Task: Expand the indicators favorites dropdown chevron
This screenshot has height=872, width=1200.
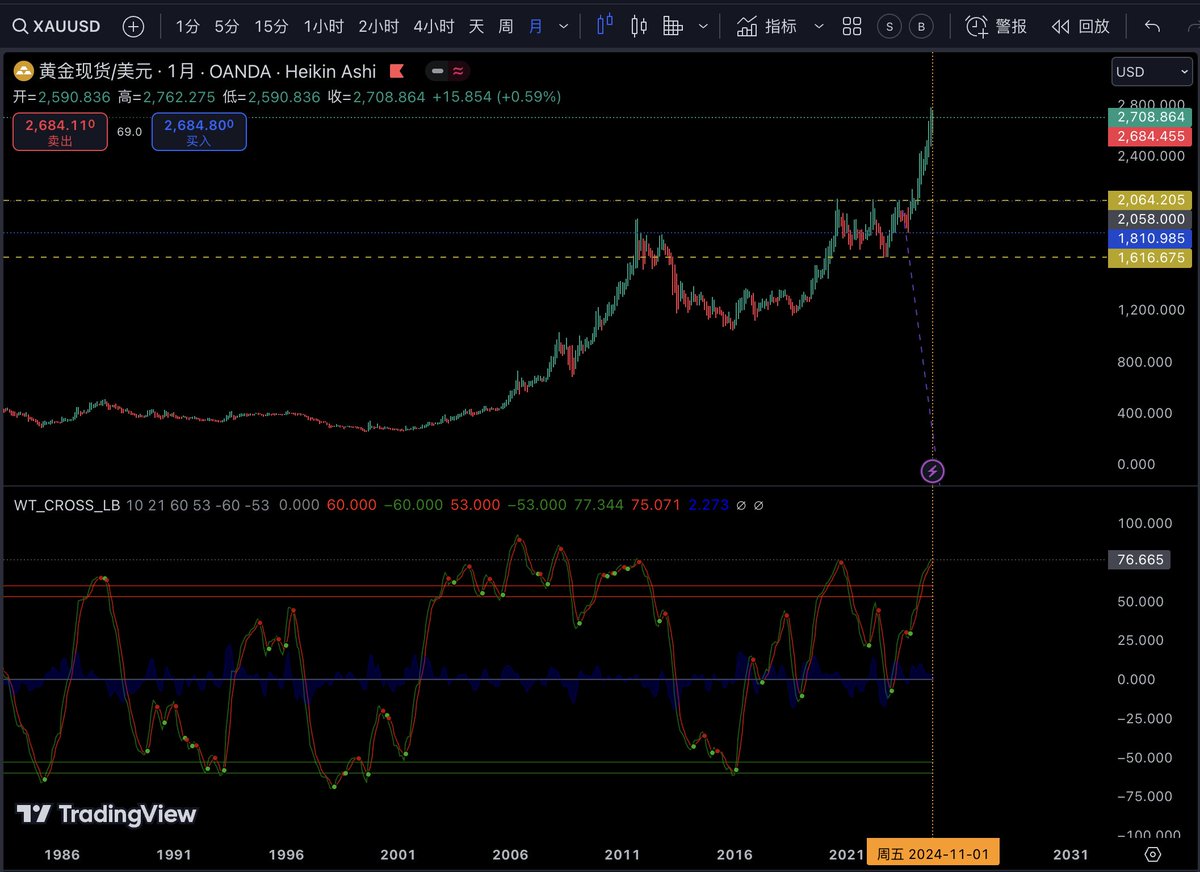Action: tap(819, 27)
